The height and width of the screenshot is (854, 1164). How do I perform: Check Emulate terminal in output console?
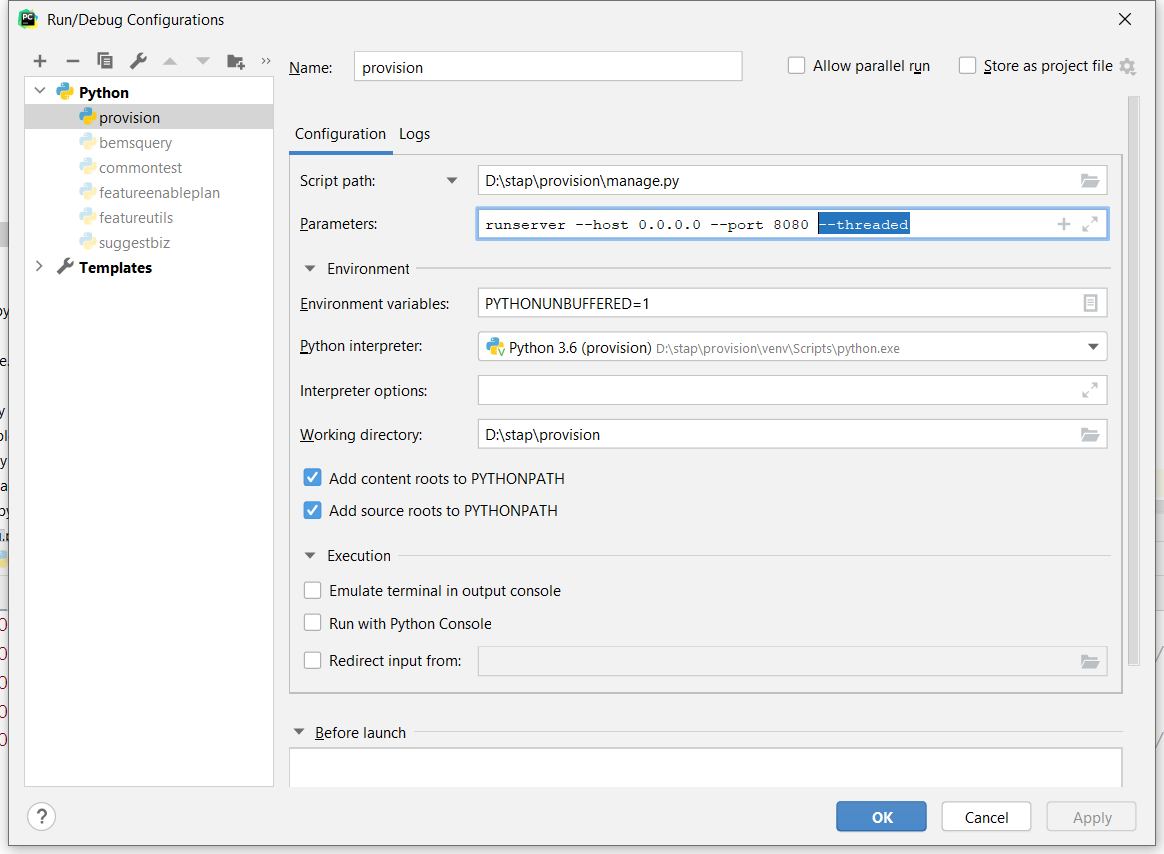[313, 591]
